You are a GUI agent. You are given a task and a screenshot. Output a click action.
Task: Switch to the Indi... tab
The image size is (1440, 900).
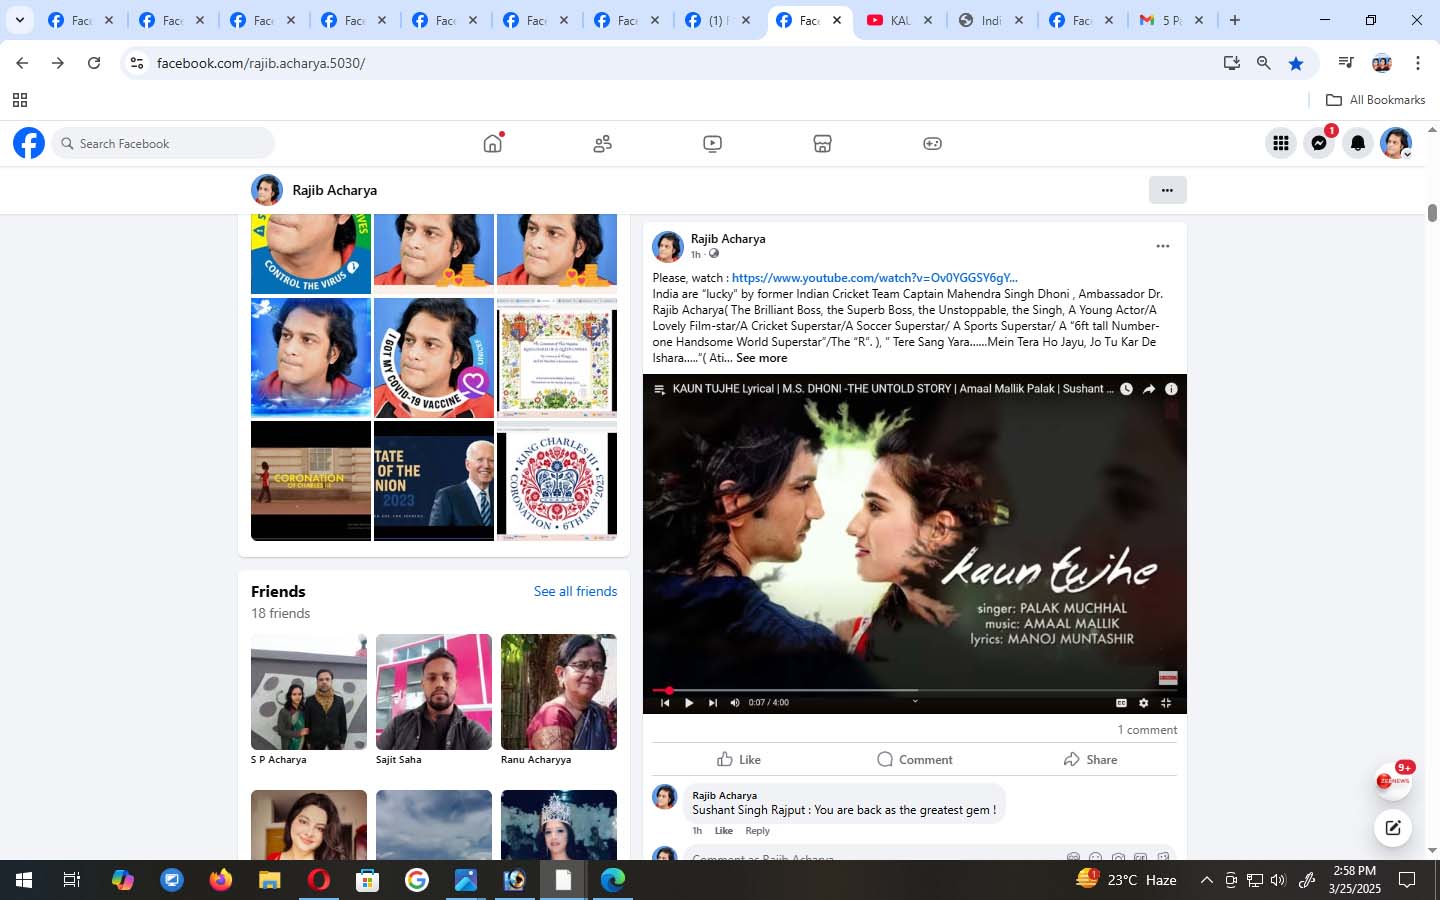pos(989,20)
